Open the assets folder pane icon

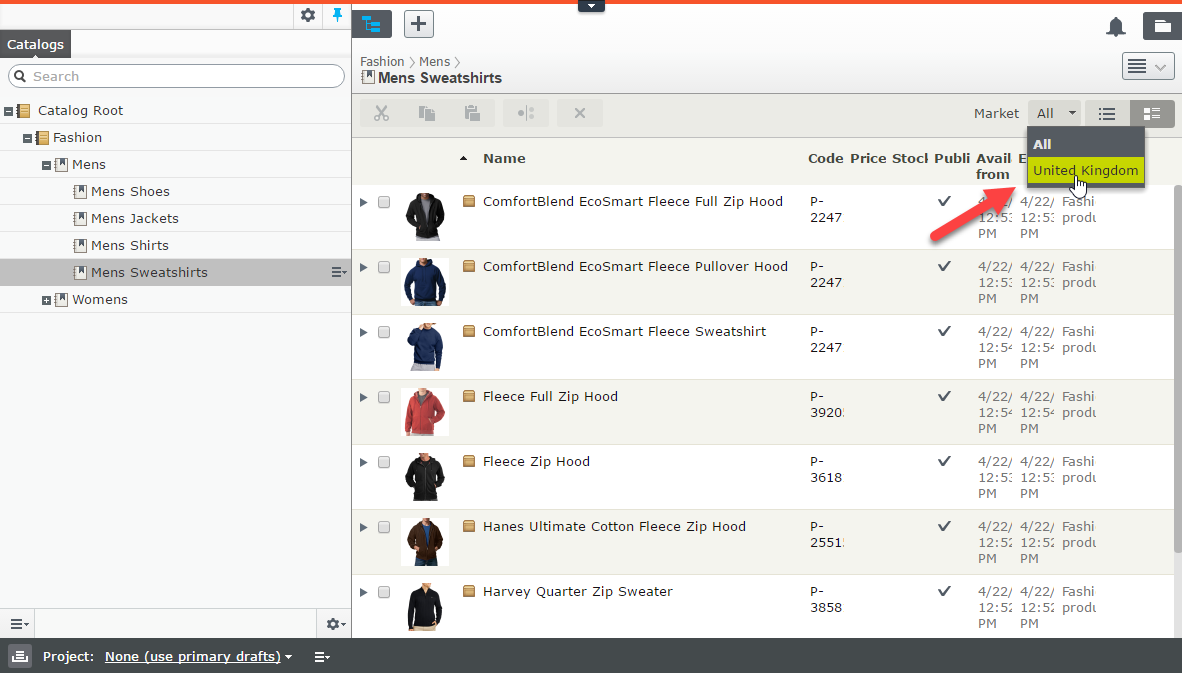tap(1162, 27)
